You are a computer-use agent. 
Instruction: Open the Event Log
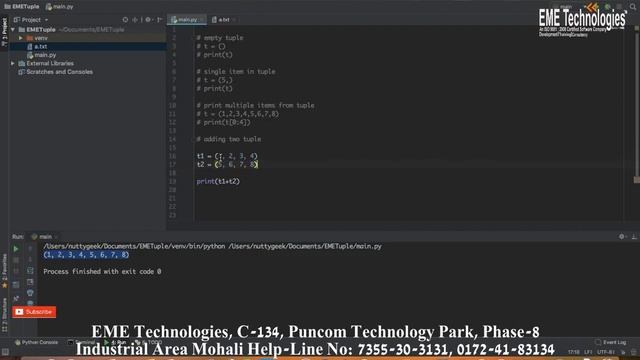611,342
